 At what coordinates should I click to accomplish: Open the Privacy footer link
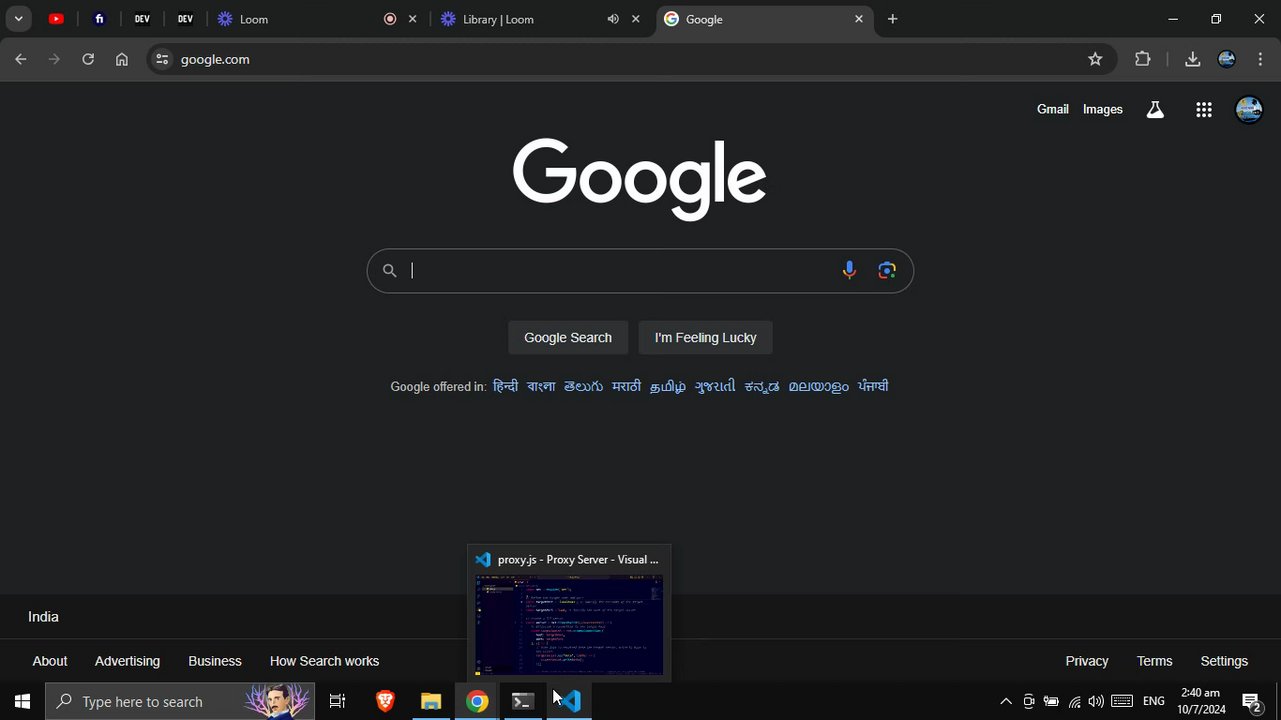tap(1087, 661)
